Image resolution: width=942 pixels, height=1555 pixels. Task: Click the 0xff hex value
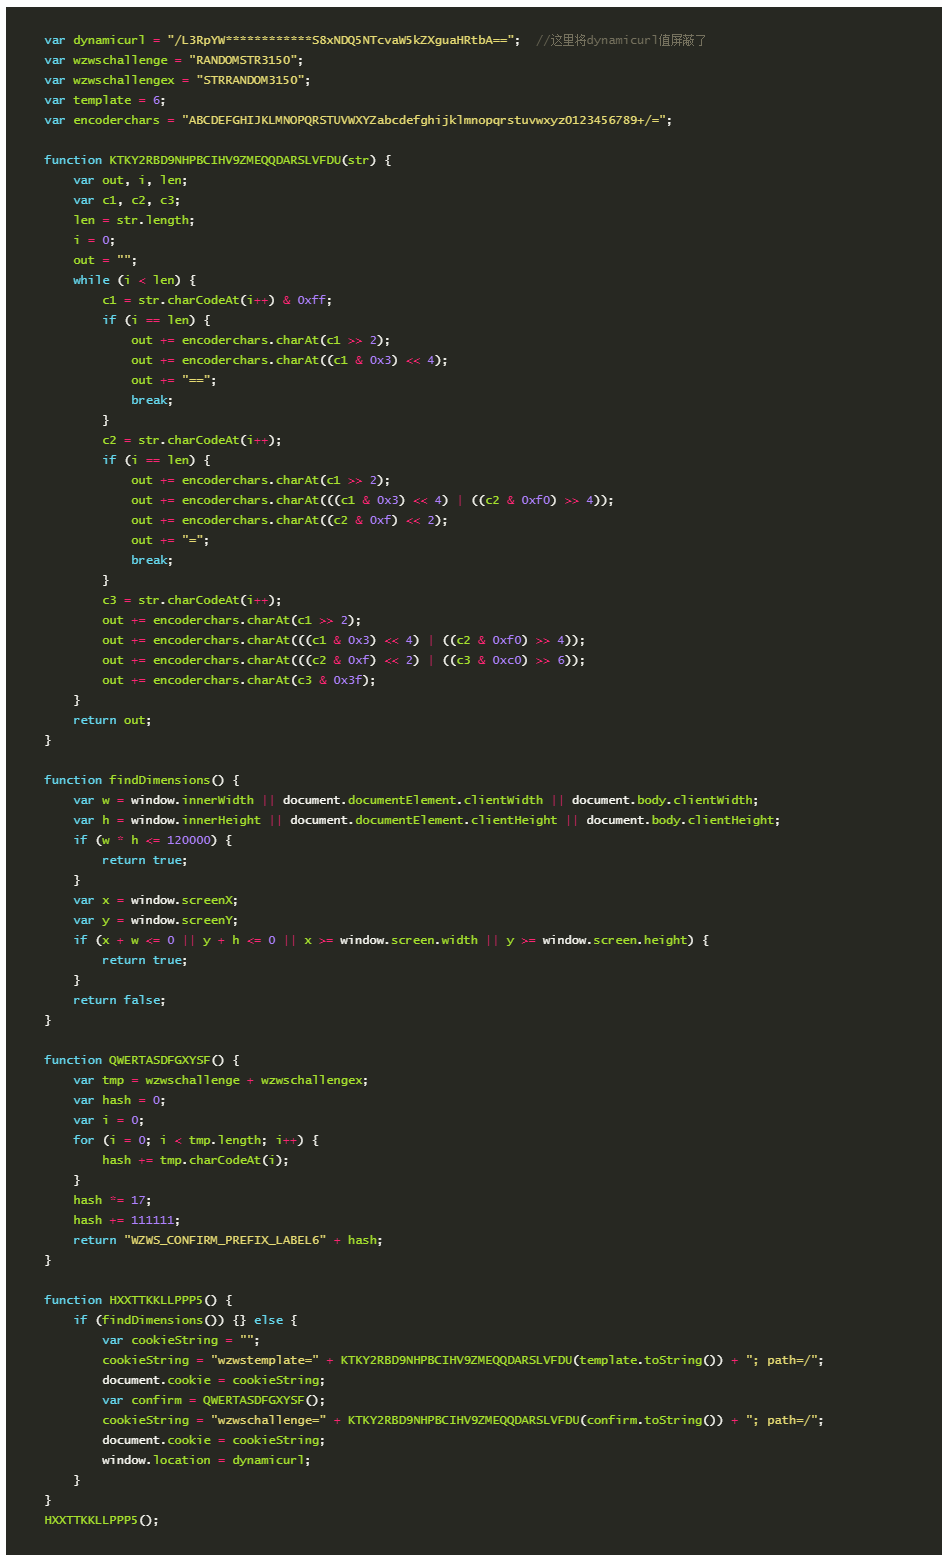point(313,300)
